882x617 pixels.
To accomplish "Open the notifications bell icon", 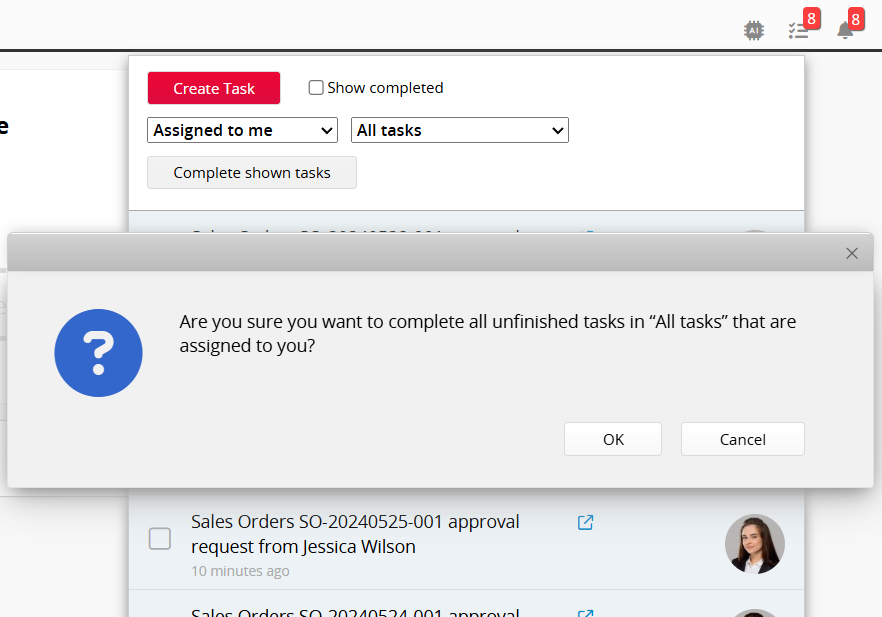I will point(845,31).
